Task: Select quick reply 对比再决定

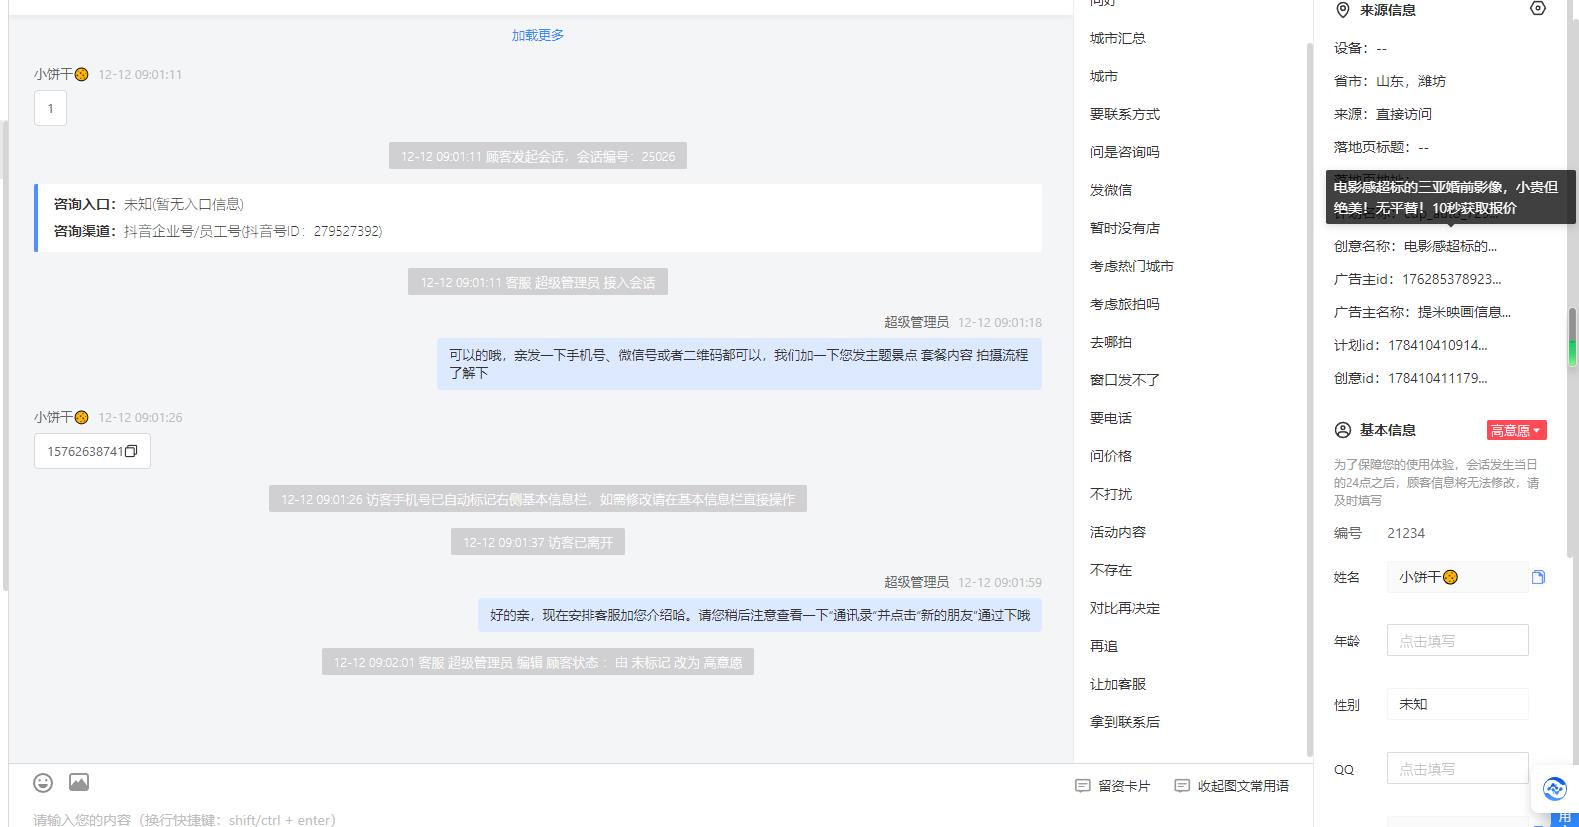Action: [x=1125, y=608]
